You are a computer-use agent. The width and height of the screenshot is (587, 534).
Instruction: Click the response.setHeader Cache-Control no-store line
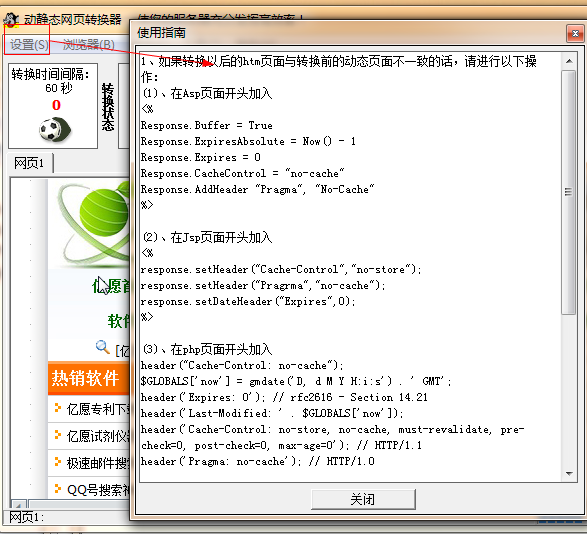[x=281, y=270]
